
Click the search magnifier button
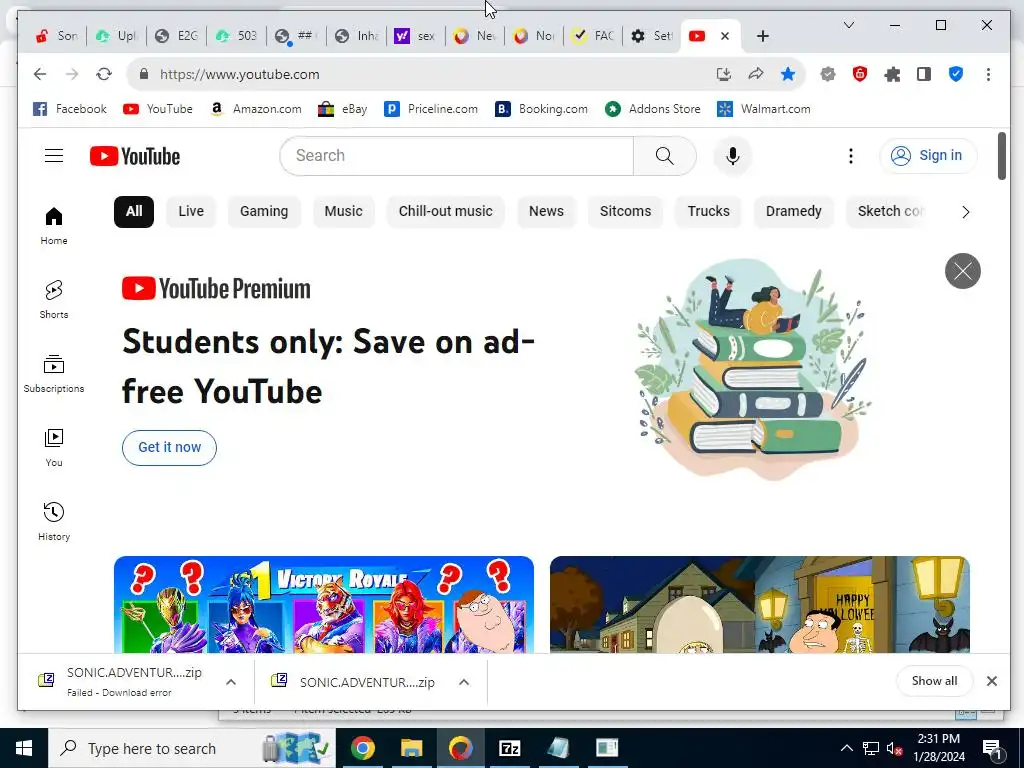click(x=664, y=155)
